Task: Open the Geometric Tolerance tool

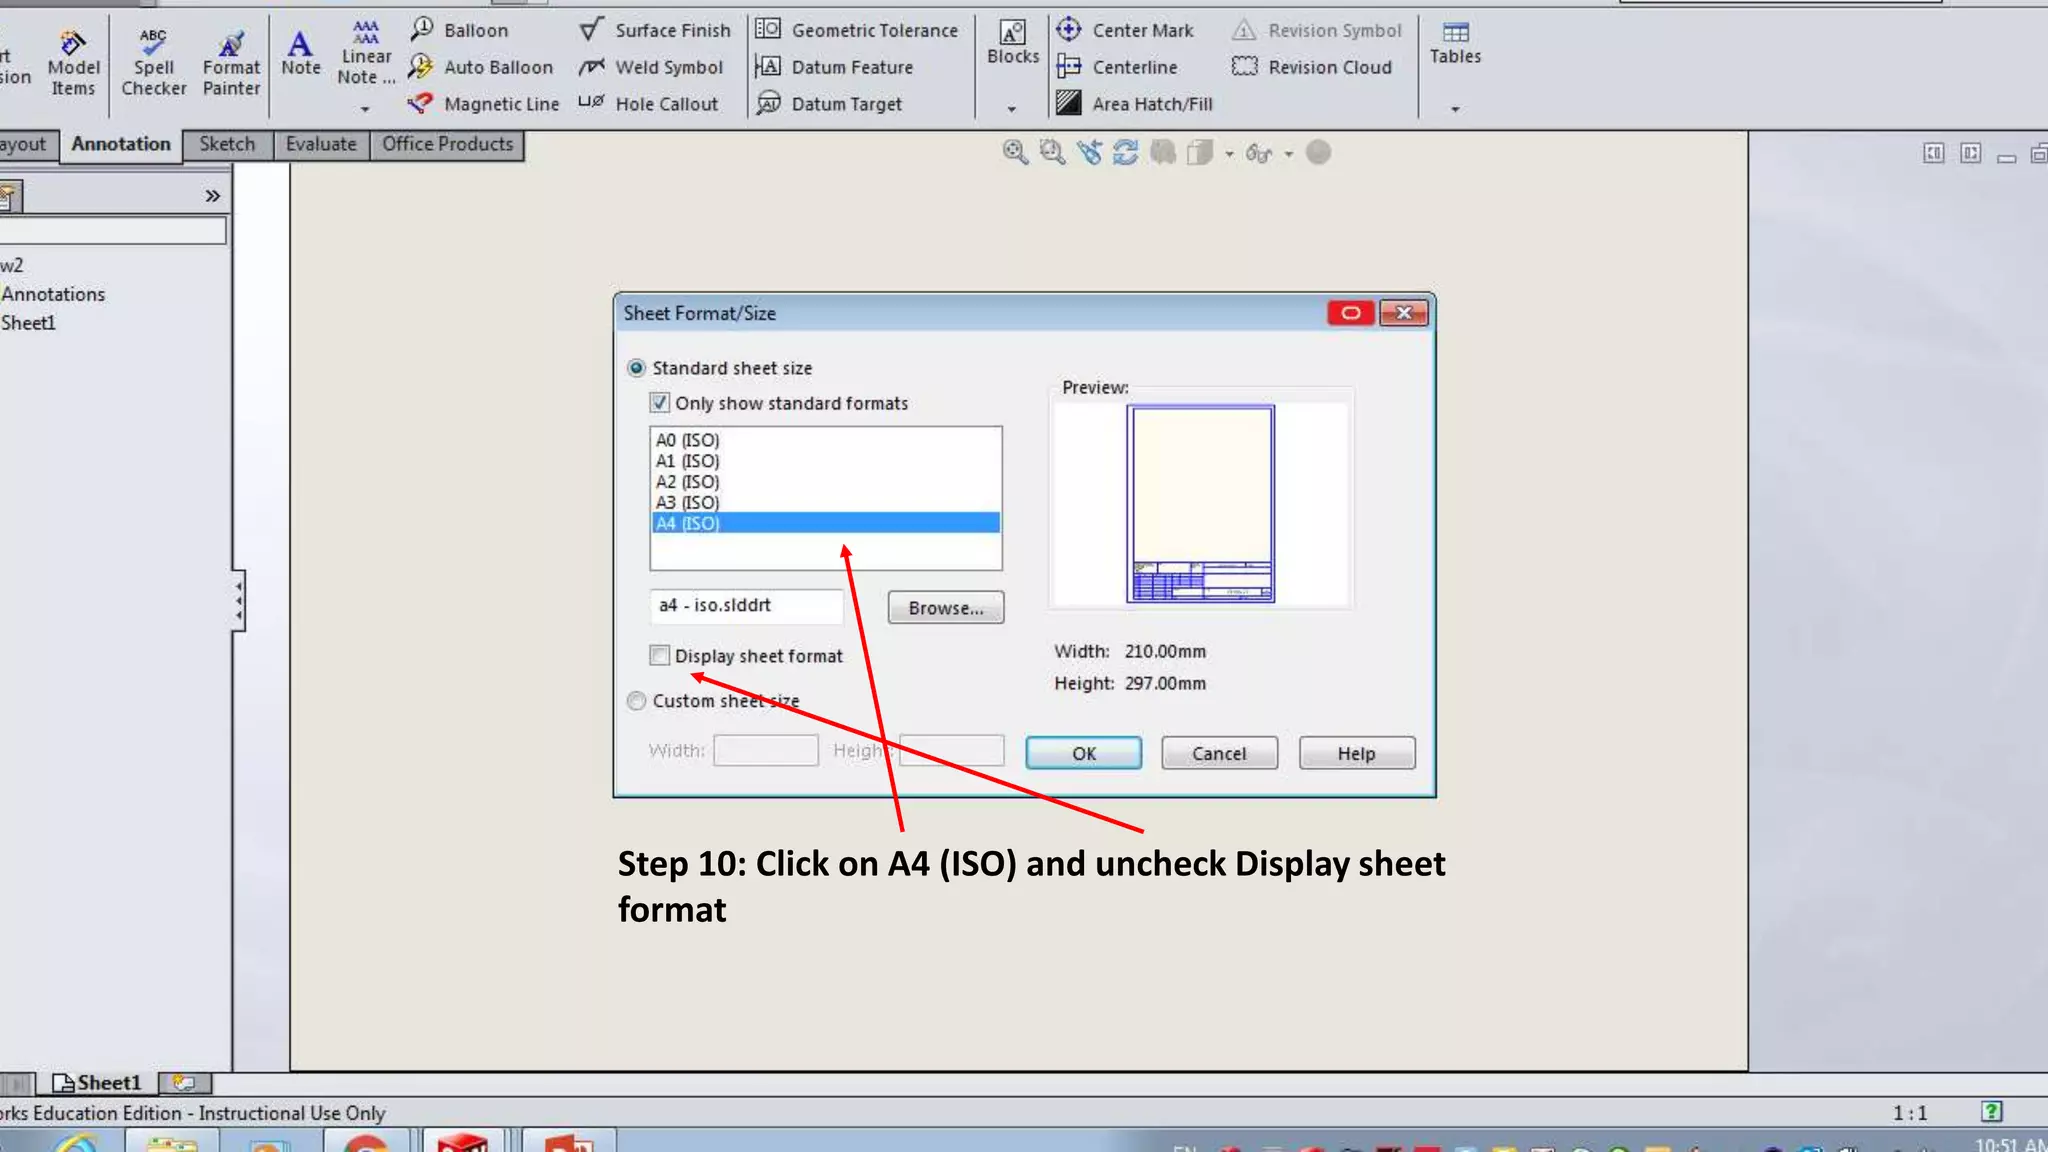Action: (x=856, y=30)
